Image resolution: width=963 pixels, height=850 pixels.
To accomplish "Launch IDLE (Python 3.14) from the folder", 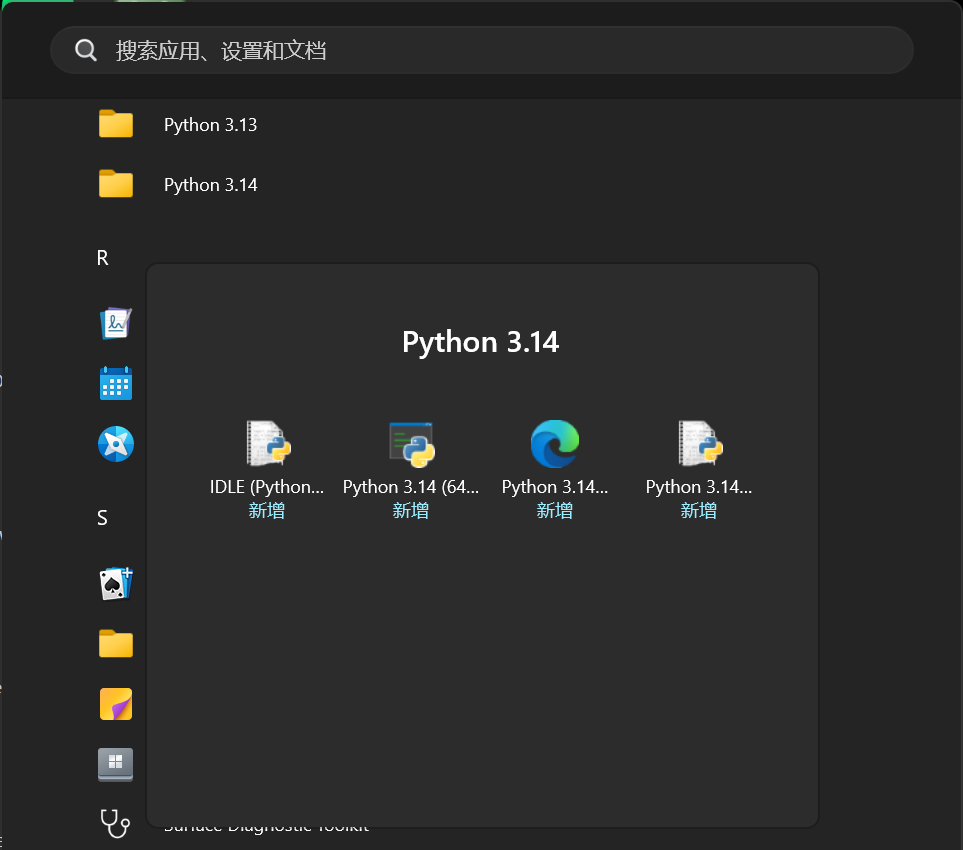I will pos(267,443).
